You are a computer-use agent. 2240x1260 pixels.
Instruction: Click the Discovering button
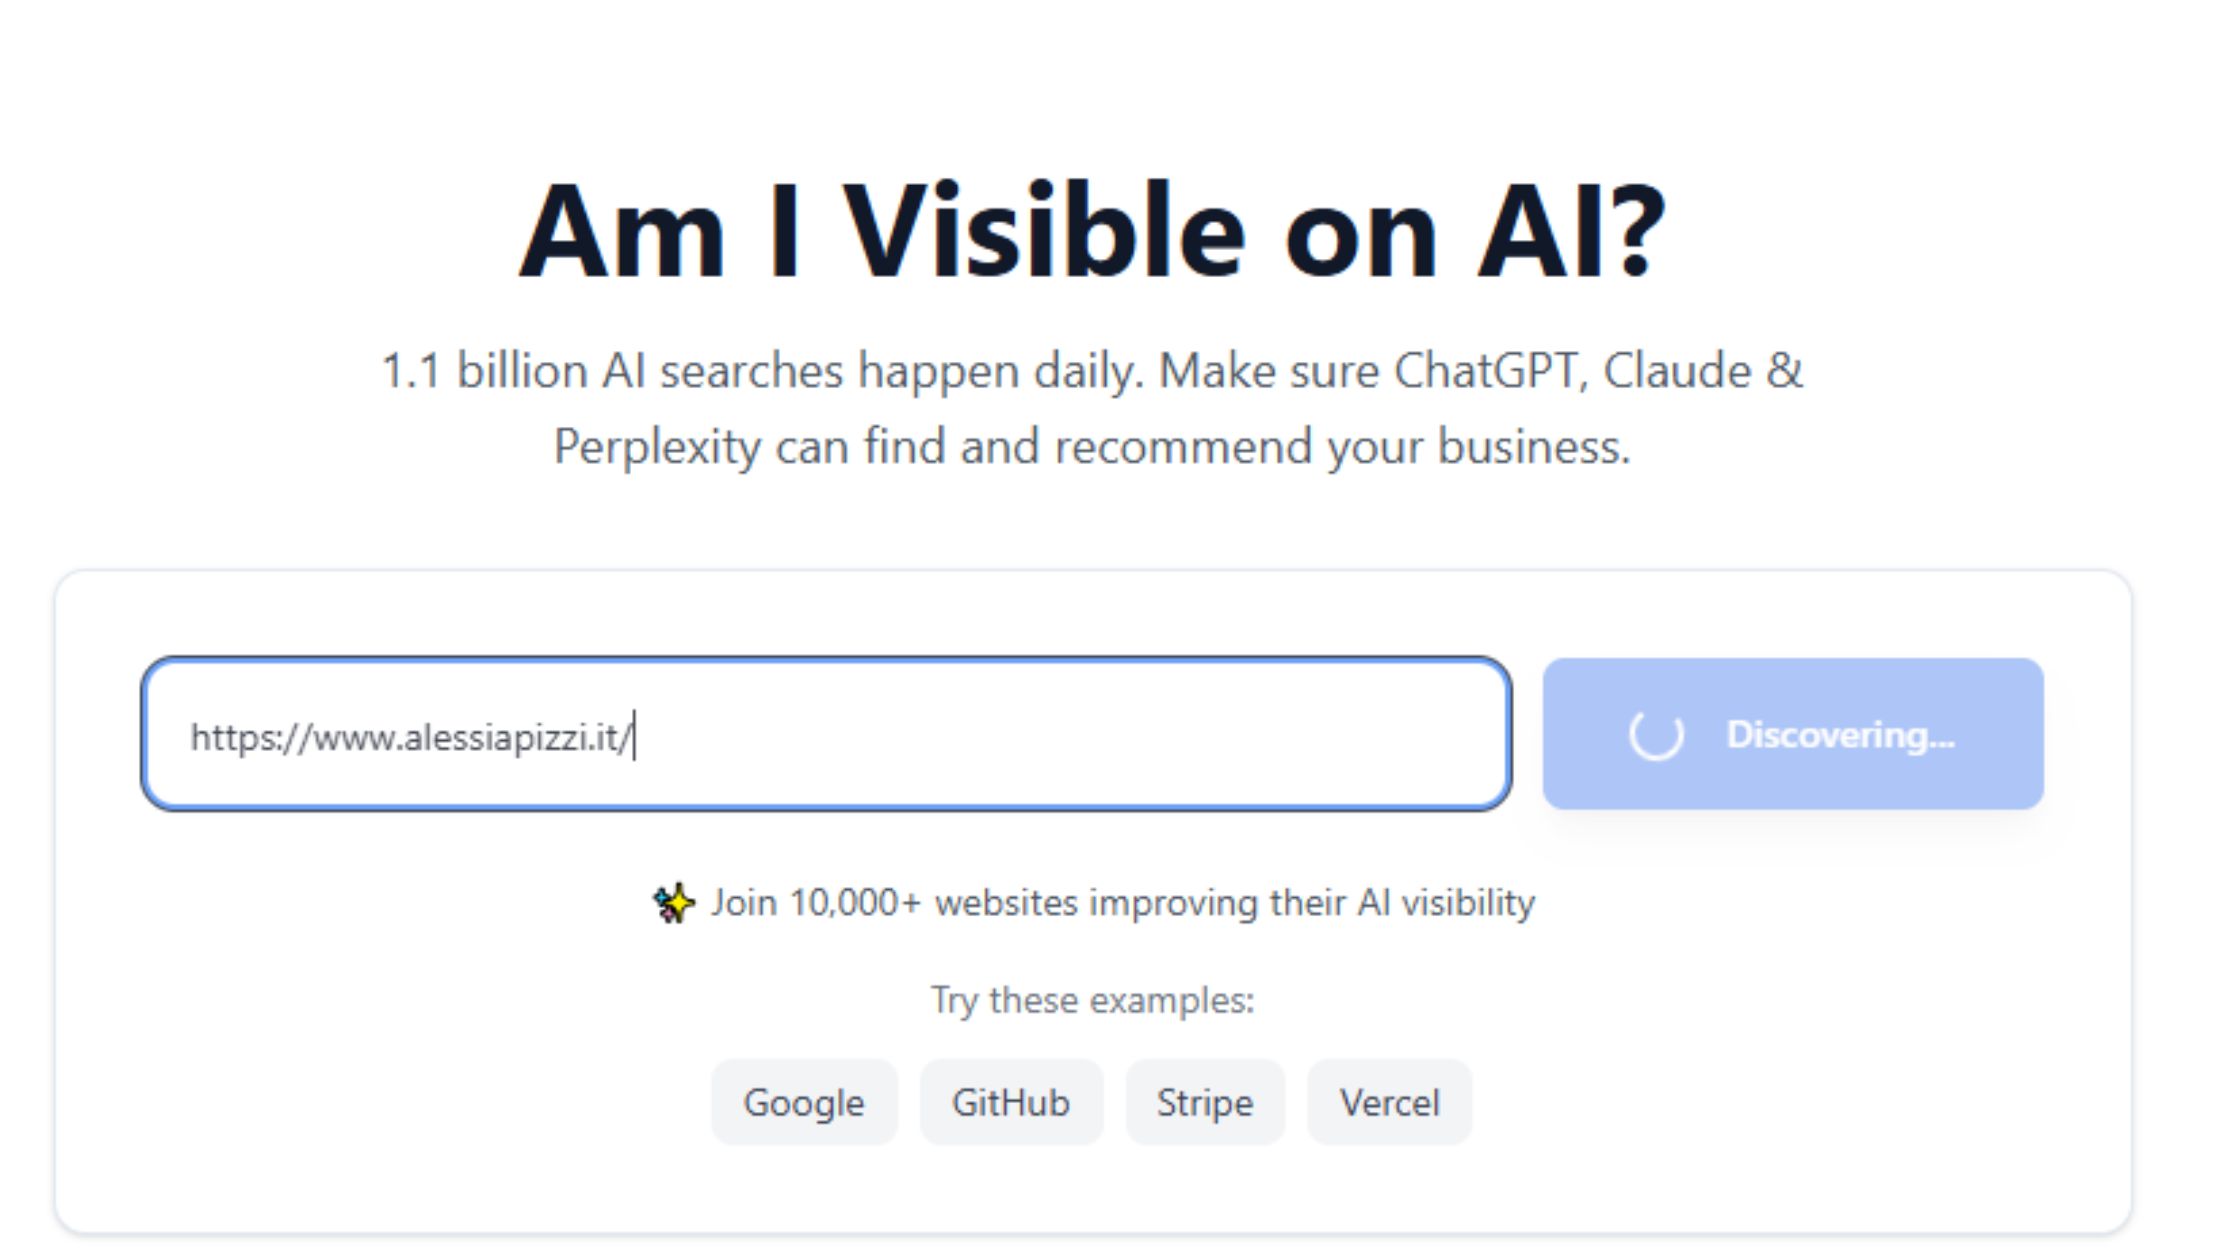coord(1794,735)
